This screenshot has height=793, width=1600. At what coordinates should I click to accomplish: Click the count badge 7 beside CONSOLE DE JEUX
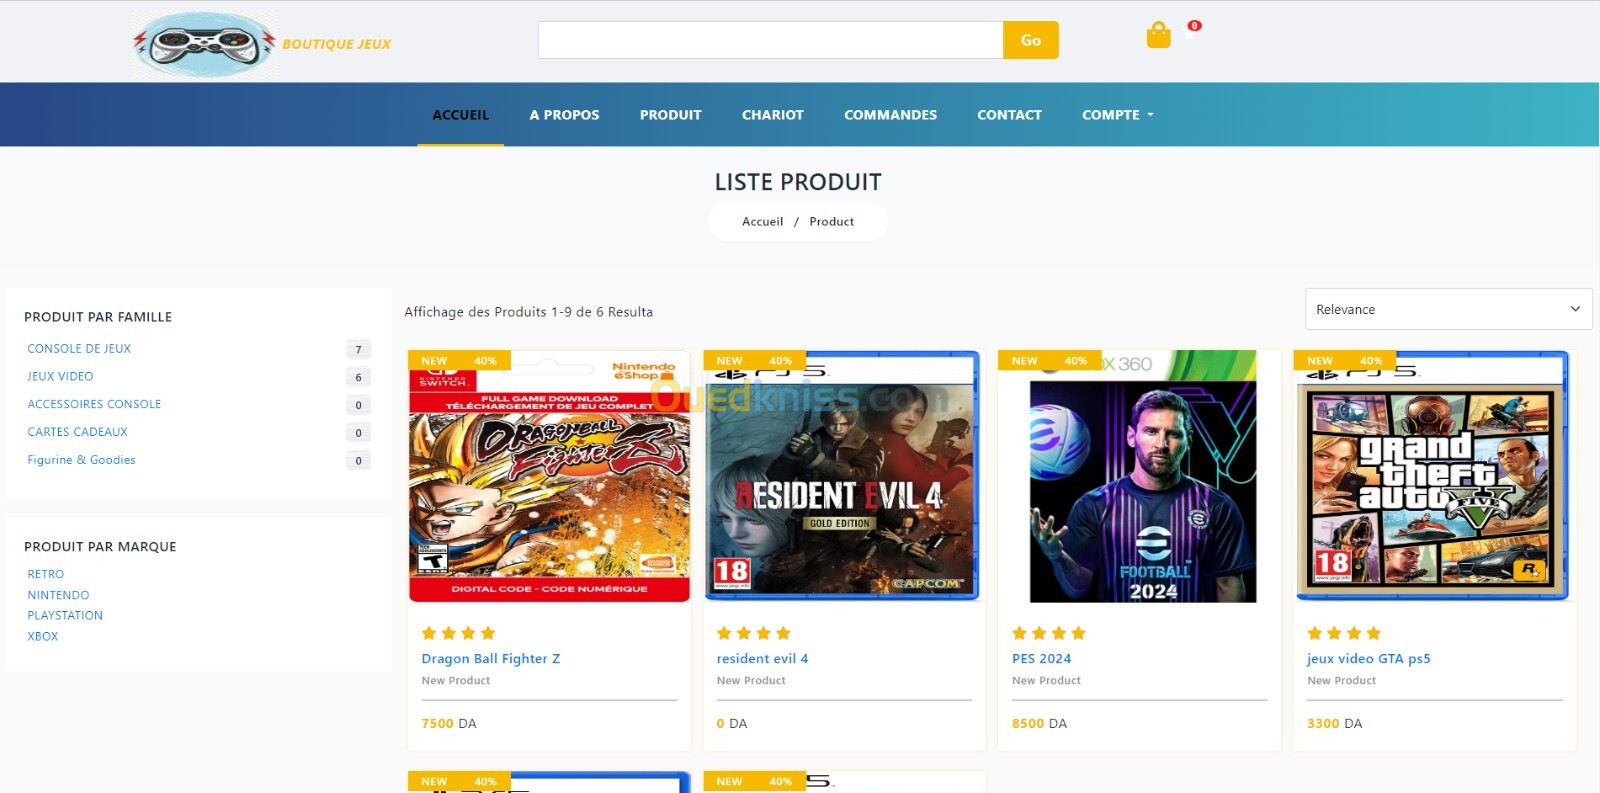(358, 349)
